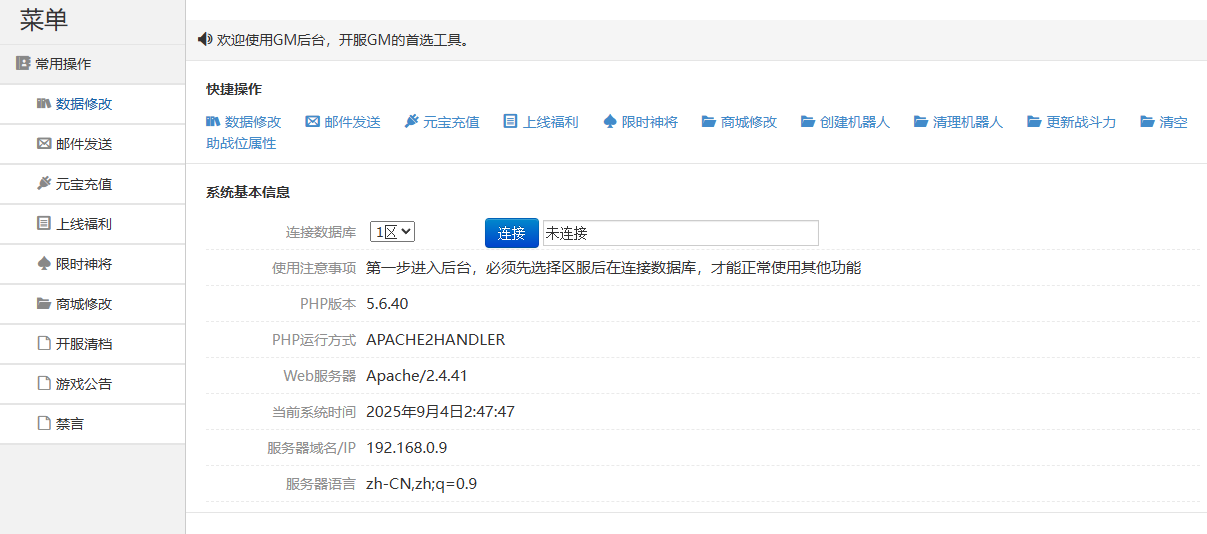The width and height of the screenshot is (1207, 534).
Task: Open 游戏公告 from the sidebar menu
Action: point(83,384)
